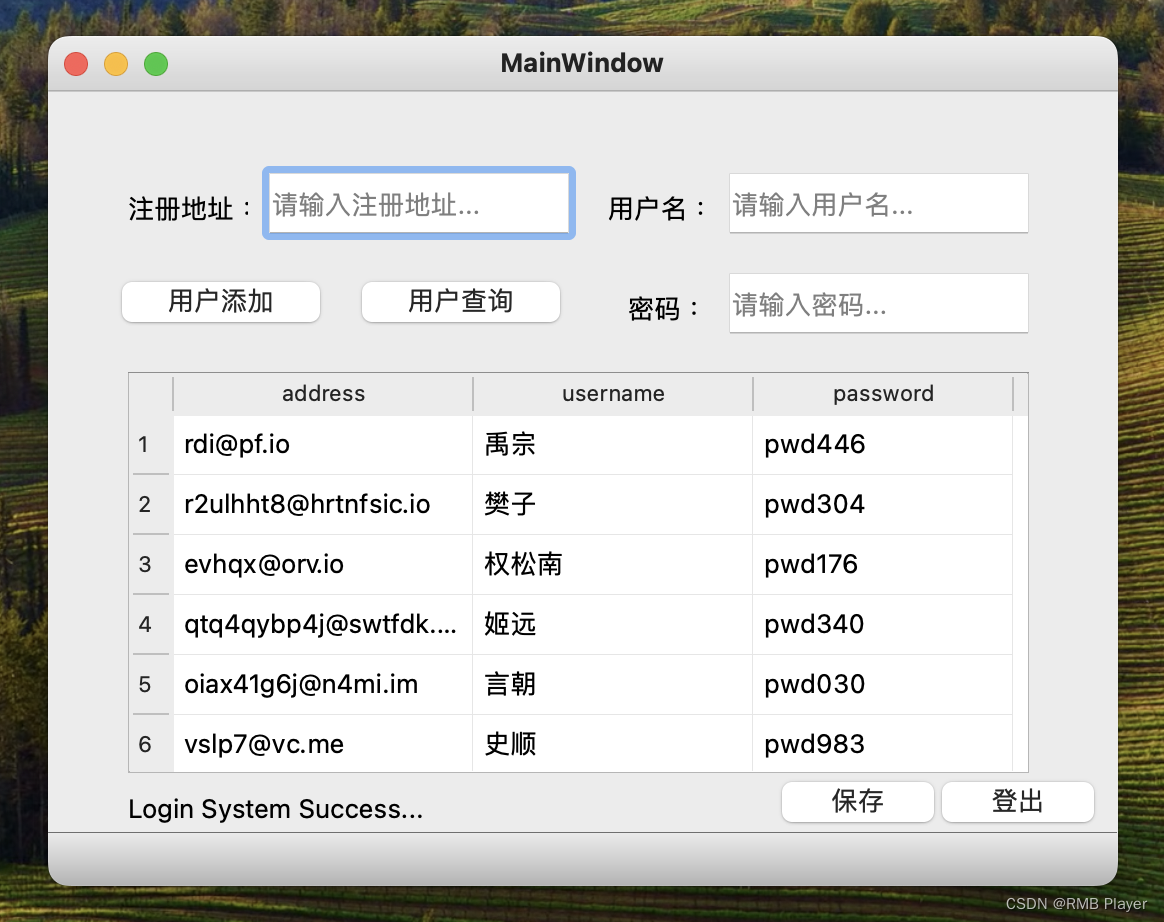Select the address column header
Viewport: 1164px width, 922px height.
click(x=322, y=393)
